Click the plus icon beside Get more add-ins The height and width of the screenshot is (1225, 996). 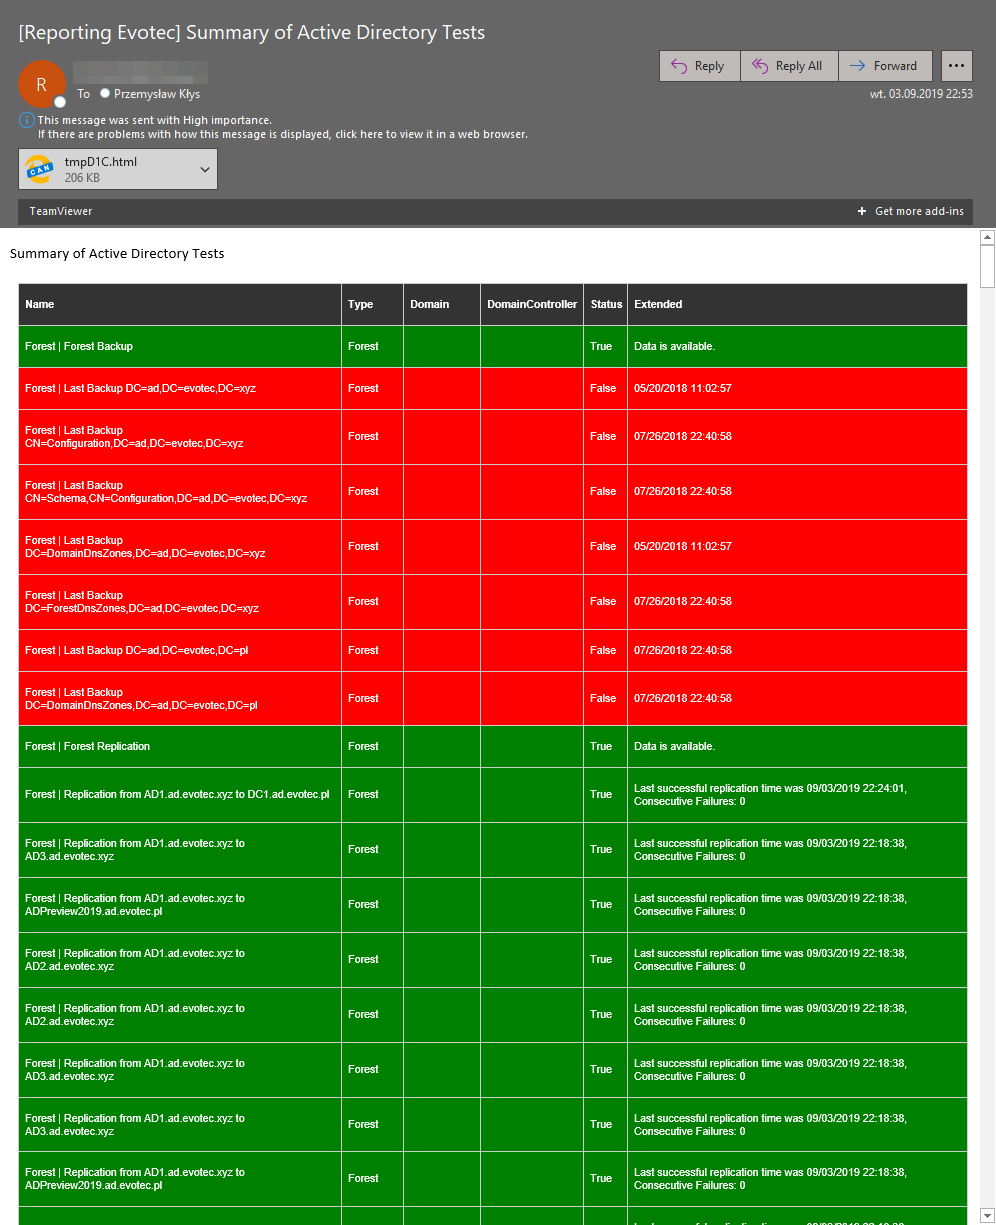tap(861, 211)
